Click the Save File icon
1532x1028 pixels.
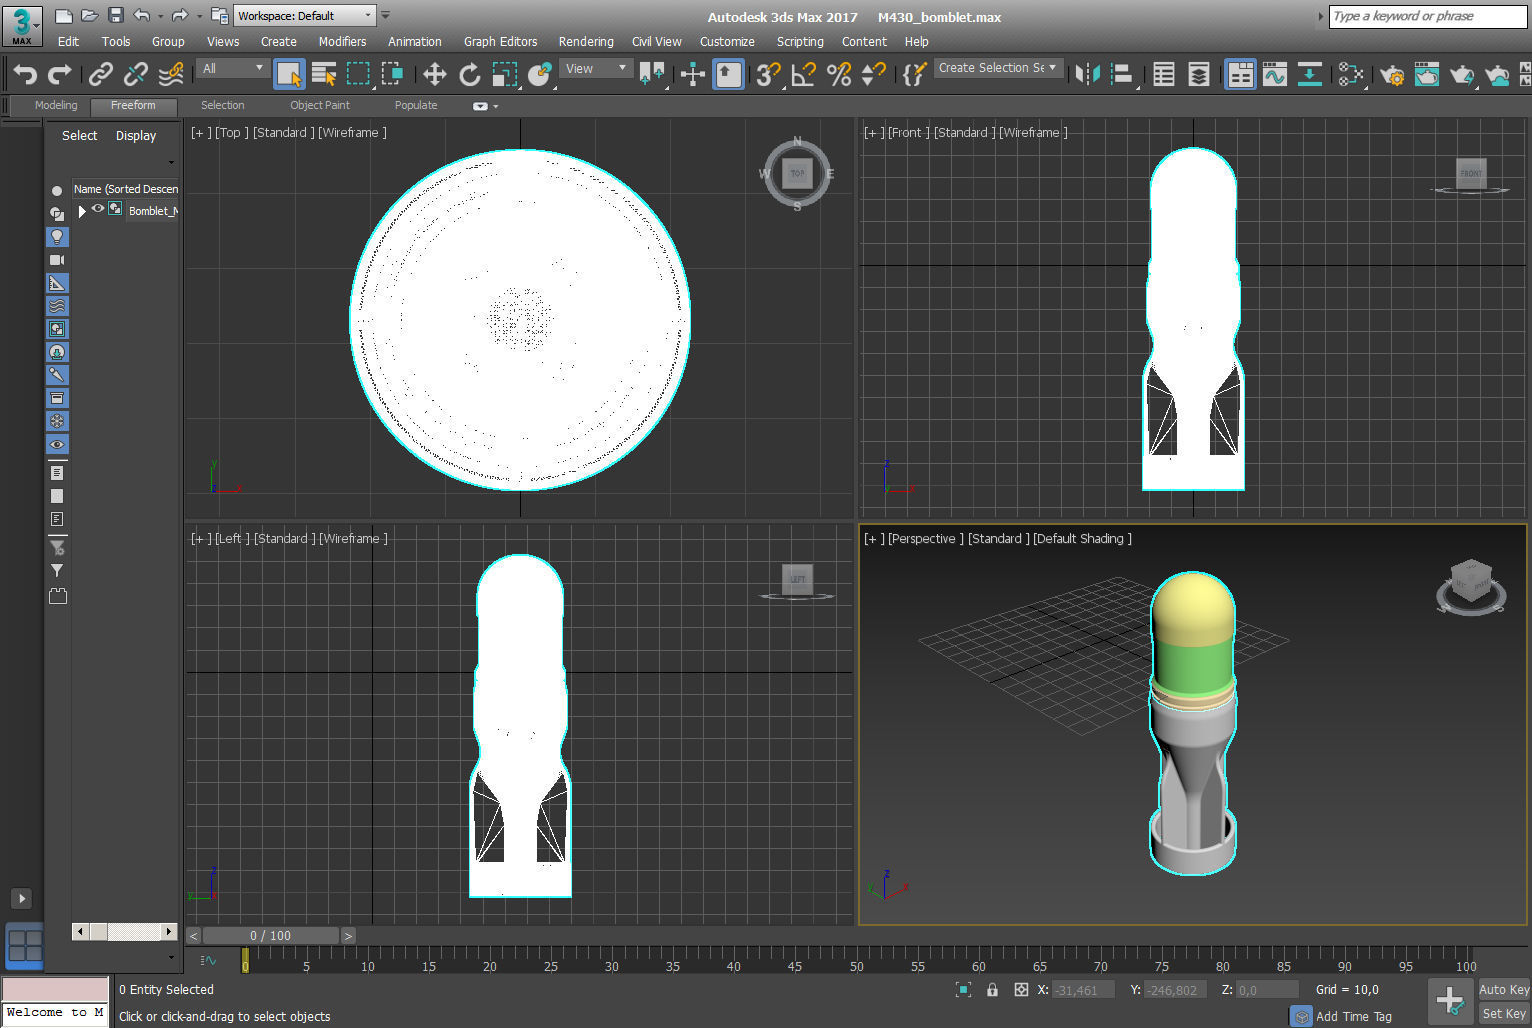116,15
